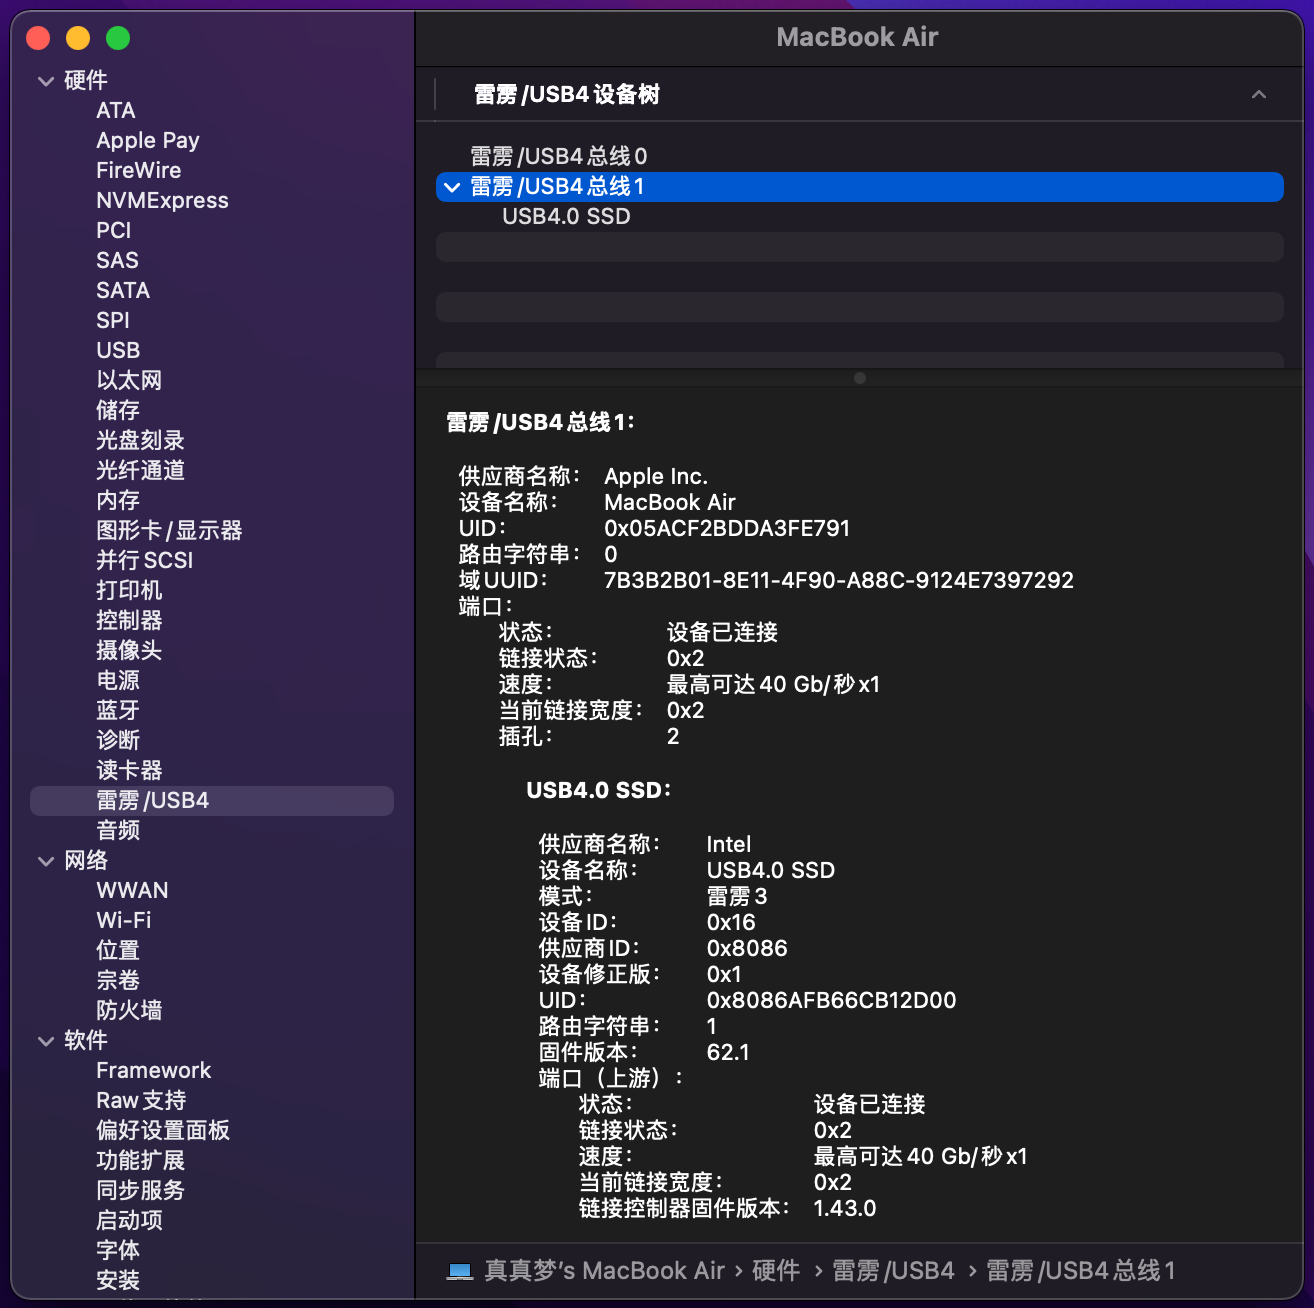
Task: Select USB4.0 SSD in device tree
Action: tap(566, 216)
